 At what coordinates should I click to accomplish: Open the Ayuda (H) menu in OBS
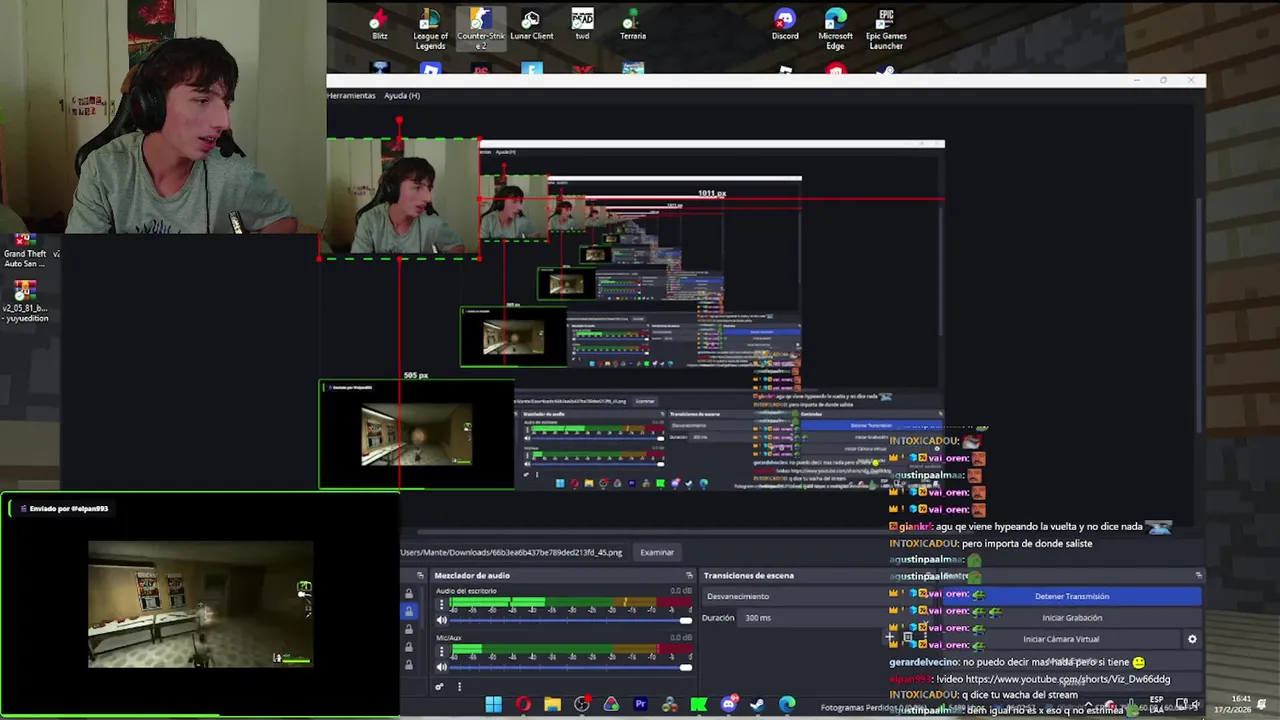402,96
